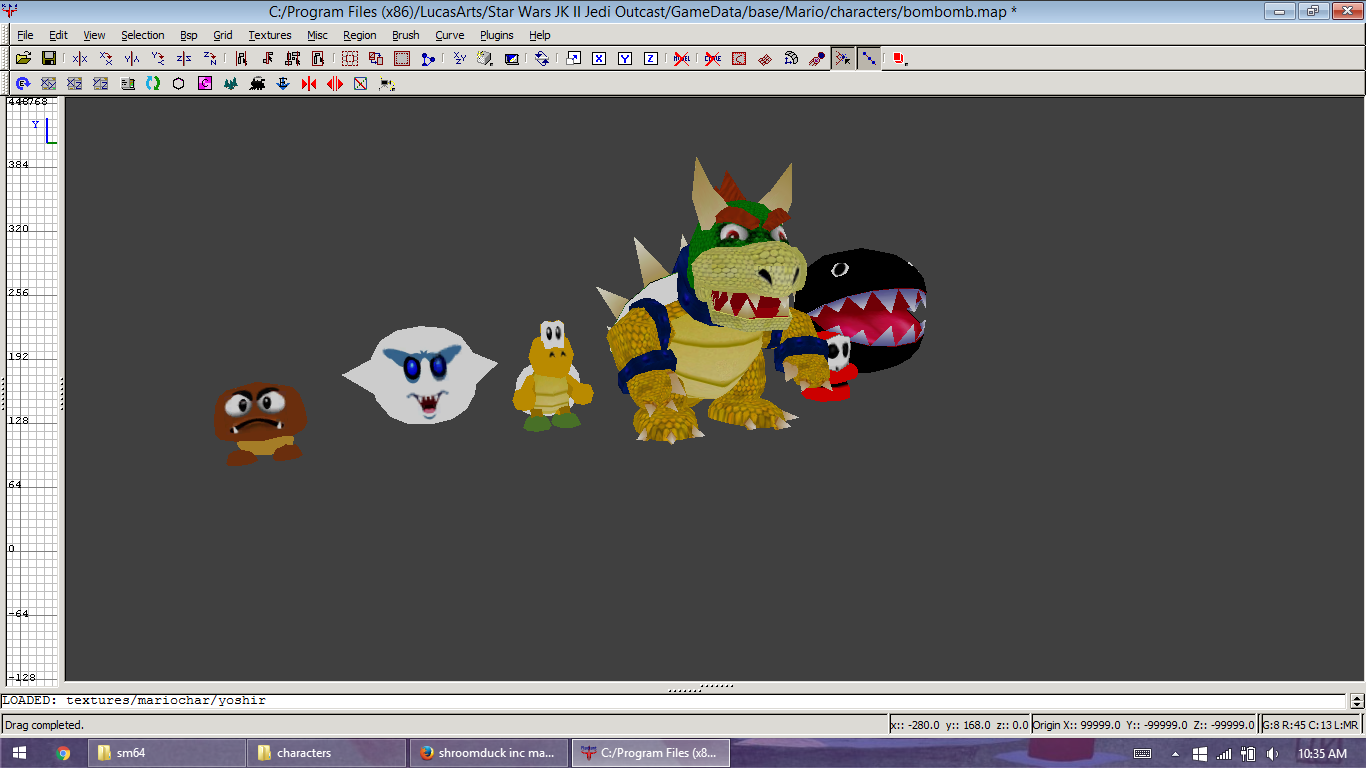Toggle drill down rows and columns selection
1366x768 pixels.
pos(869,59)
